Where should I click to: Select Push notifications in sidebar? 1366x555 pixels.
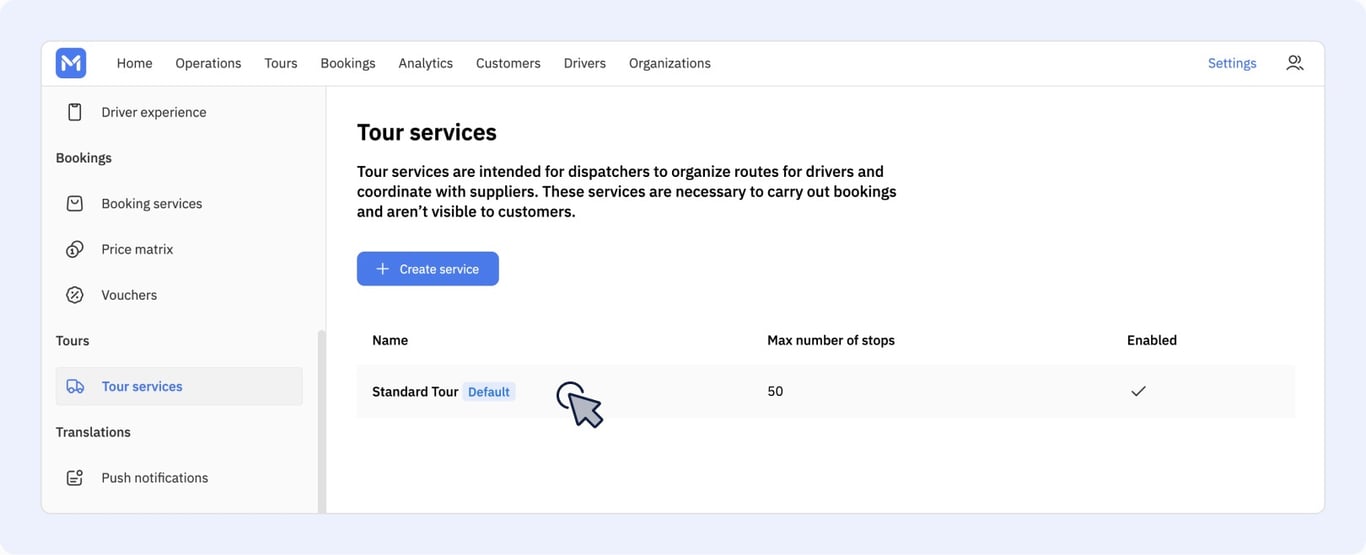click(155, 478)
